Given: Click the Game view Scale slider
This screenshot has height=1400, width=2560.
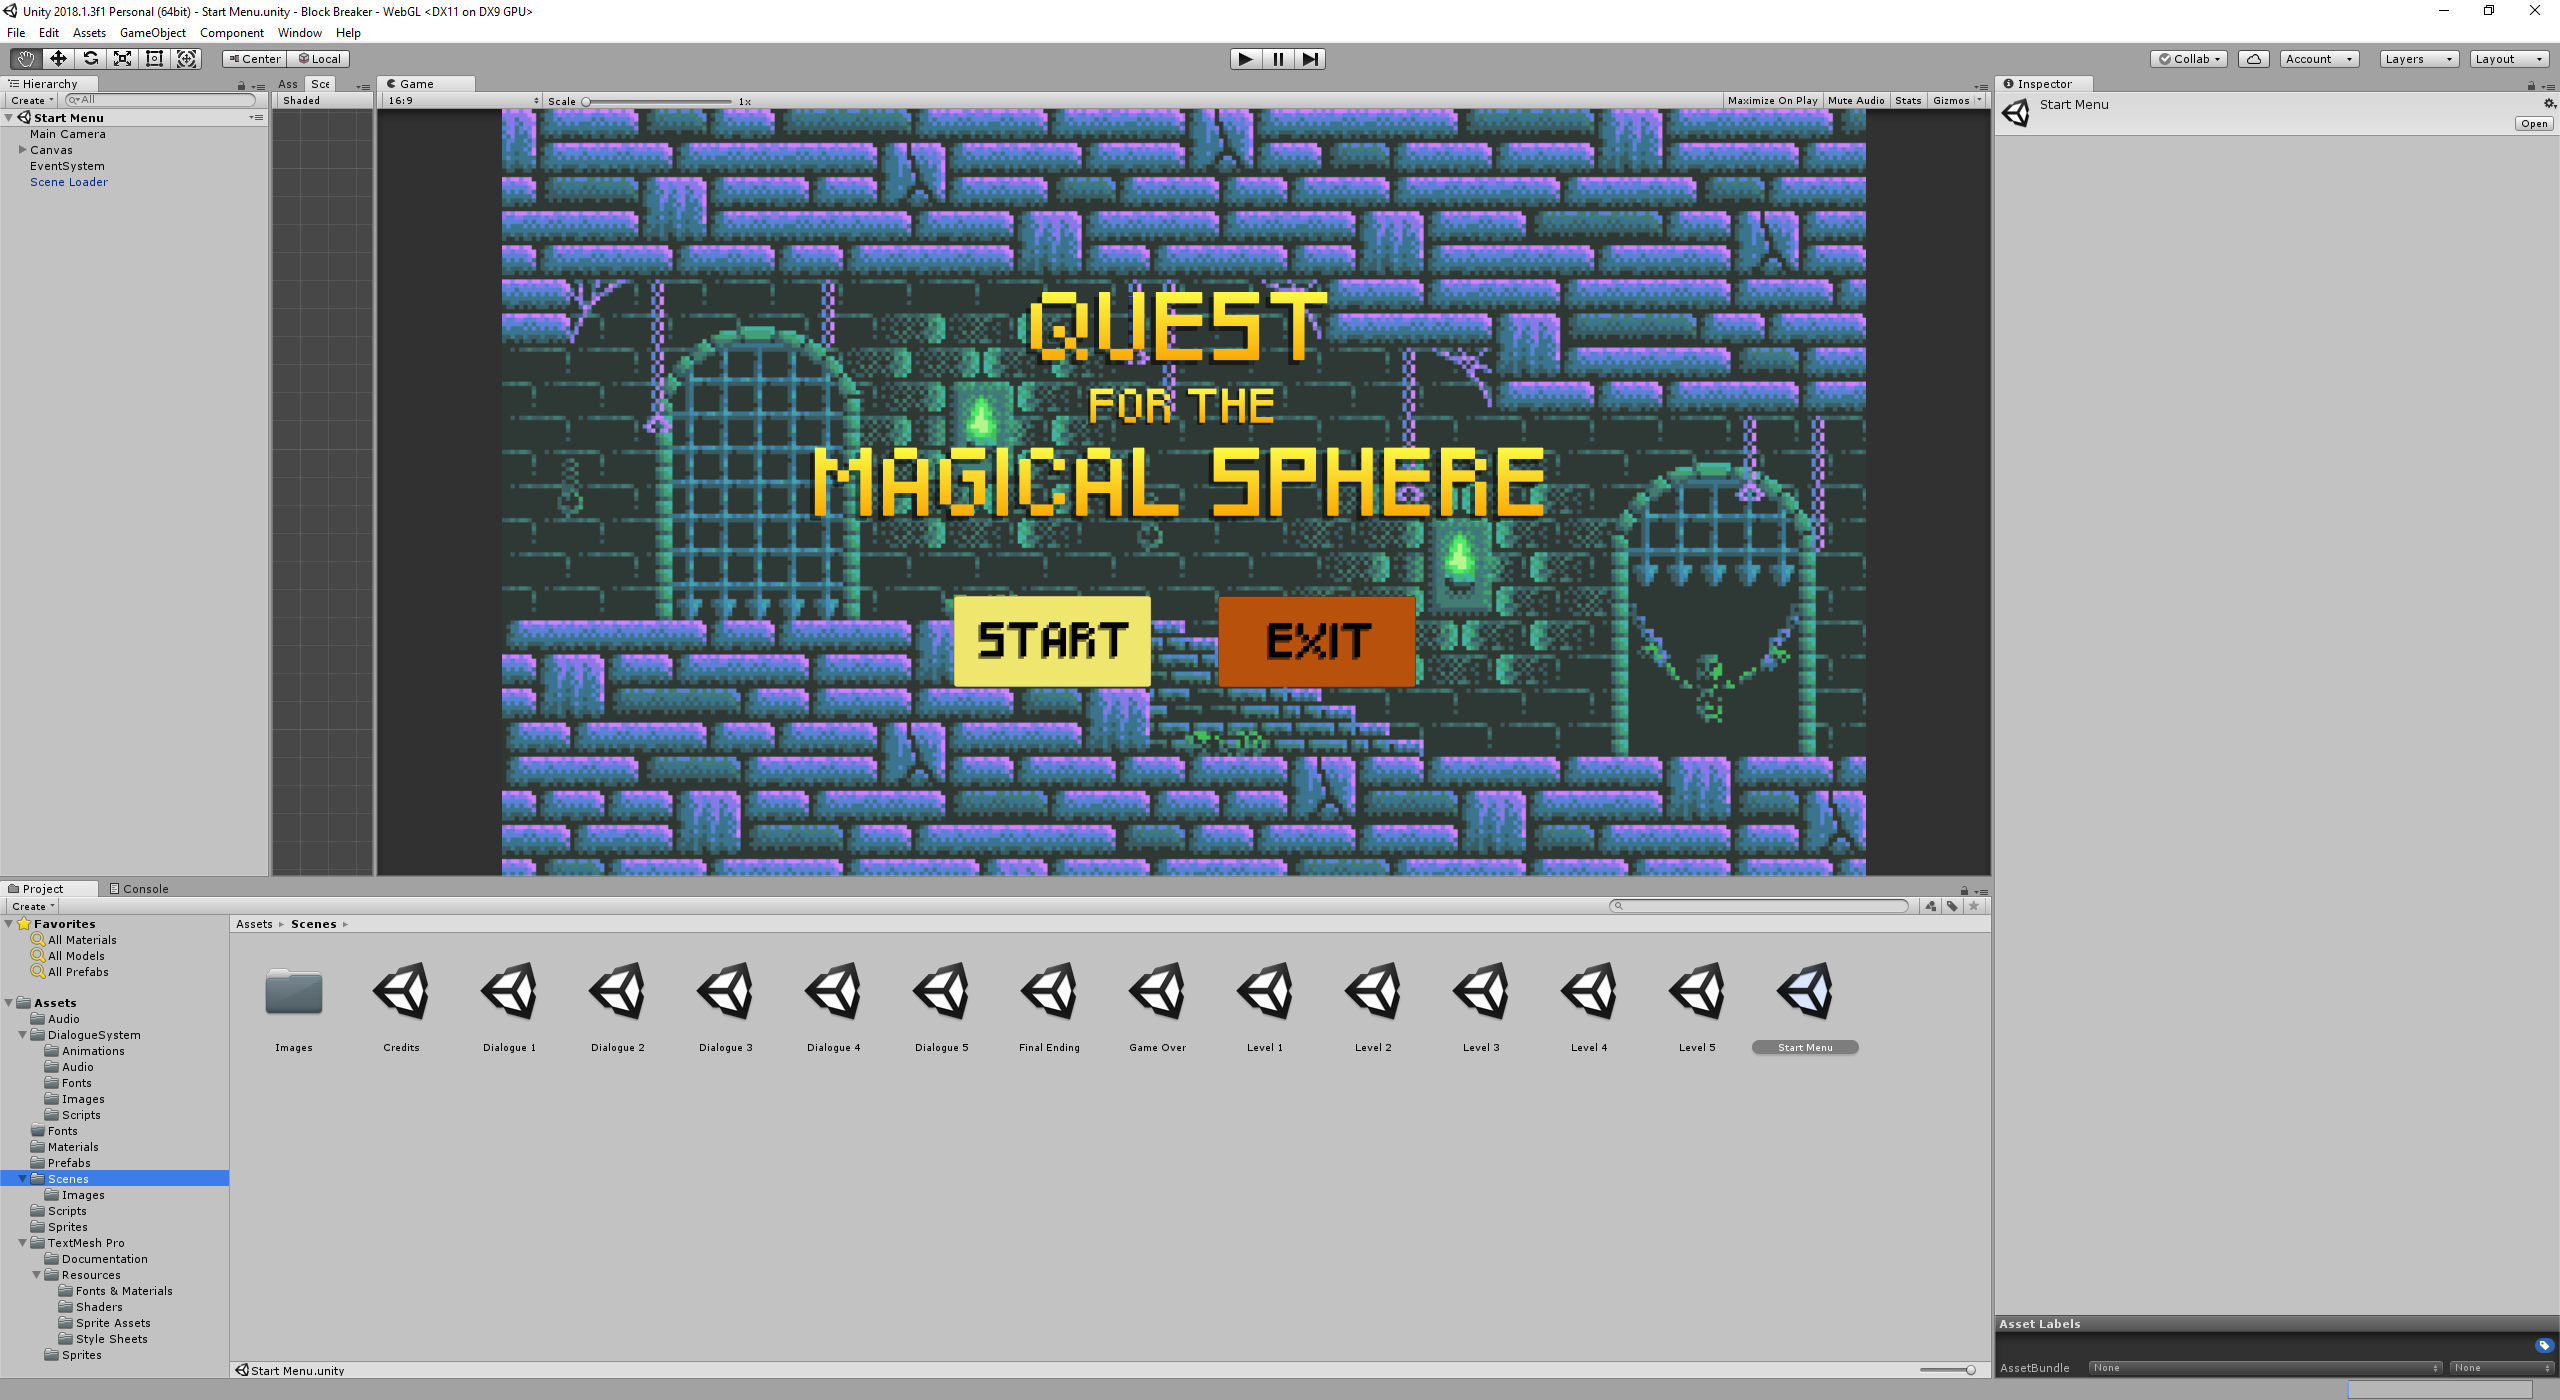Looking at the screenshot, I should pyautogui.click(x=658, y=102).
